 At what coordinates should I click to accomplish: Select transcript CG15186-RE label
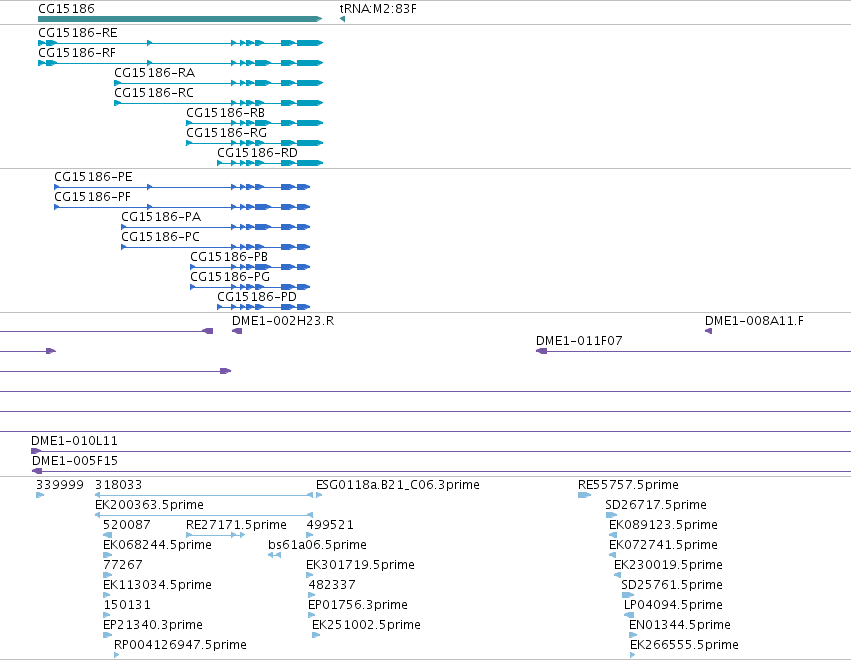pyautogui.click(x=78, y=33)
